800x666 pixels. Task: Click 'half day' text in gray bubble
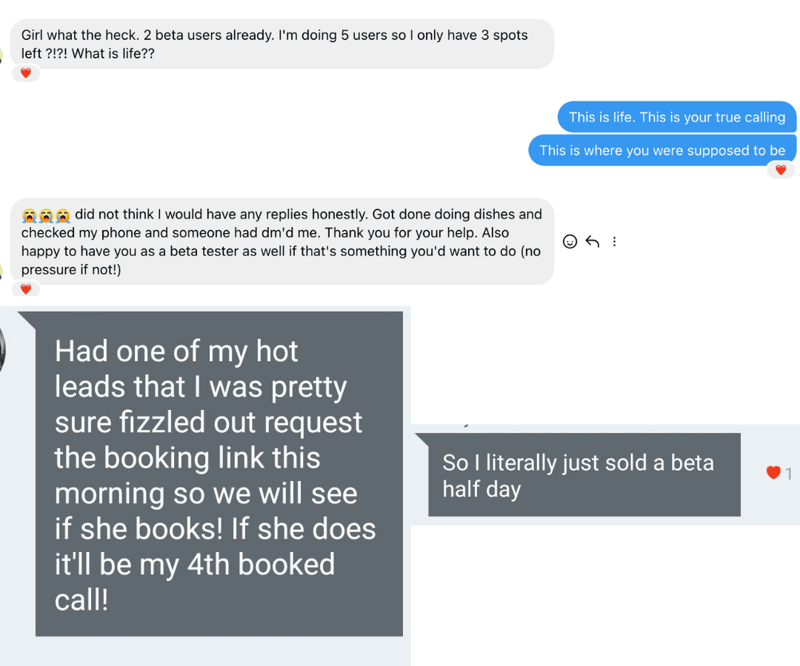pos(482,489)
